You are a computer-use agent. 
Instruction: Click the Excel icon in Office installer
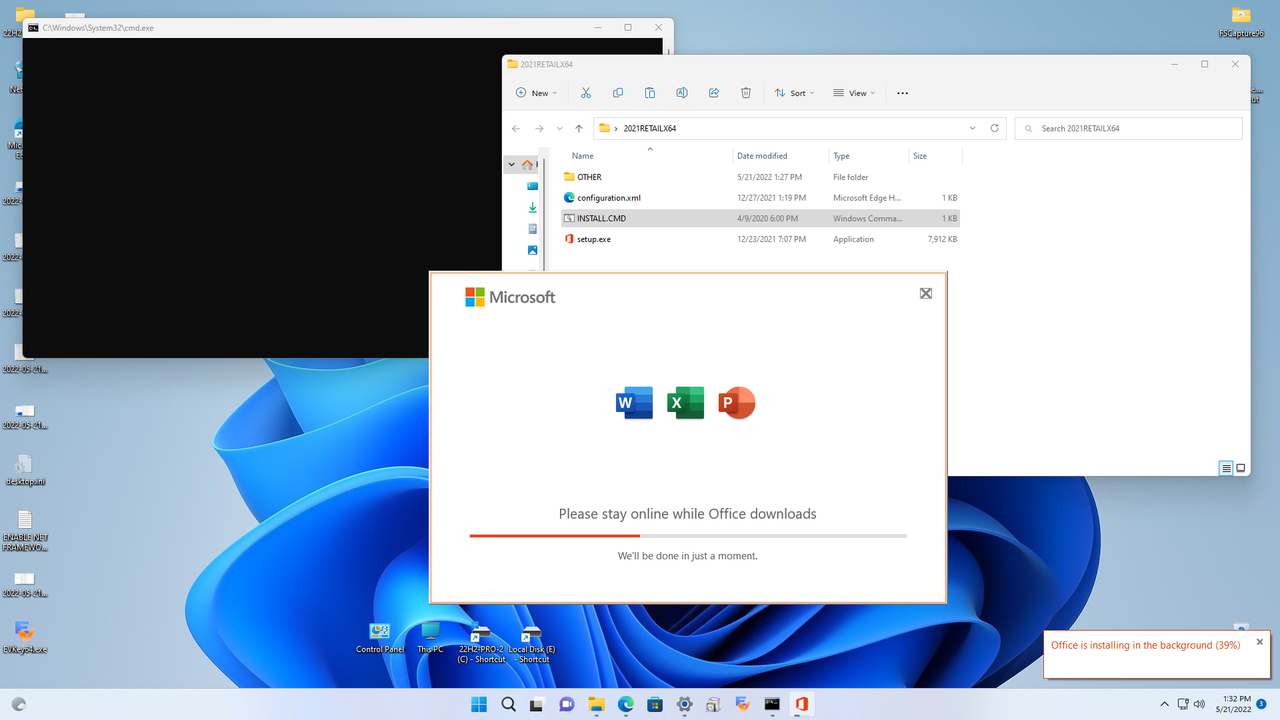click(686, 403)
